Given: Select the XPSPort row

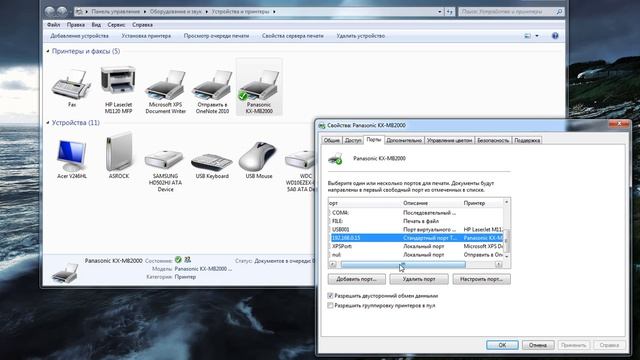Looking at the screenshot, I should pyautogui.click(x=416, y=246).
